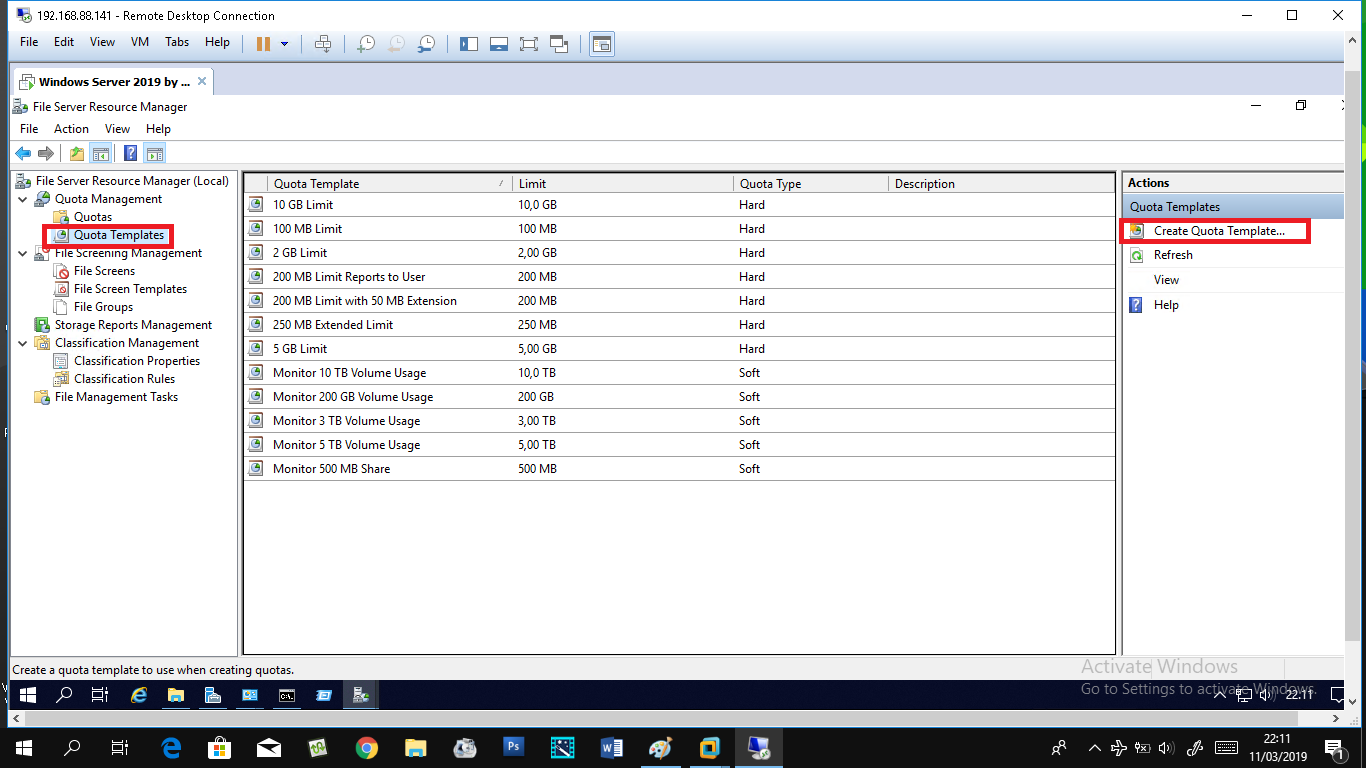Select File Server Resource Manager (Local) root node
Image resolution: width=1366 pixels, height=768 pixels.
coord(132,181)
